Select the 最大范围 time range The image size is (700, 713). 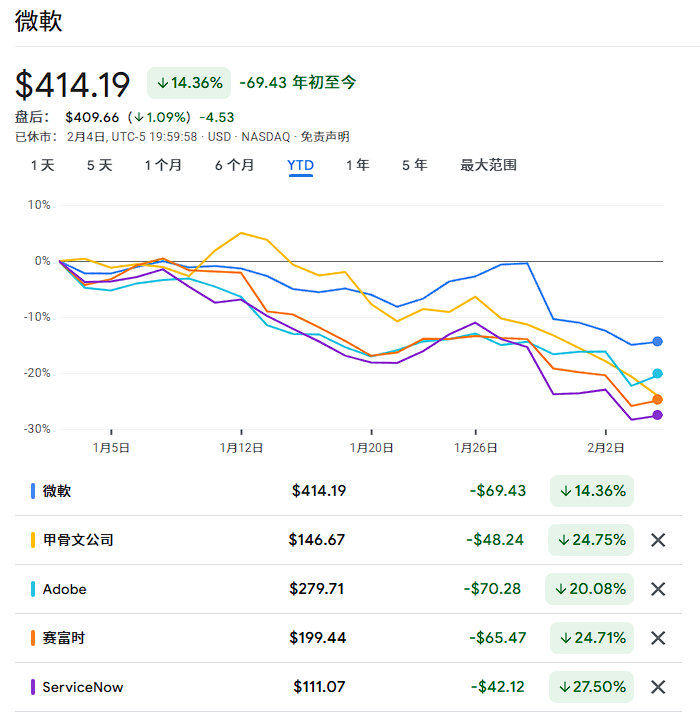coord(488,165)
